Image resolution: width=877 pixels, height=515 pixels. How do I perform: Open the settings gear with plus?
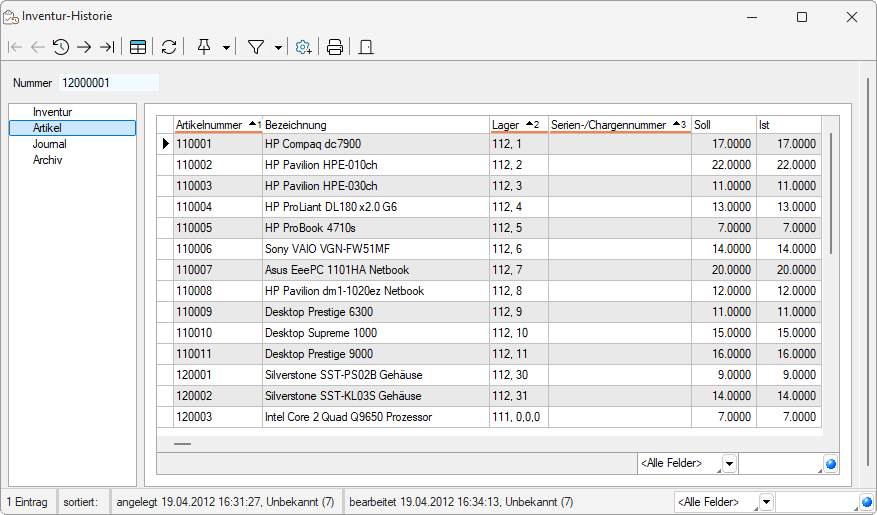point(303,47)
